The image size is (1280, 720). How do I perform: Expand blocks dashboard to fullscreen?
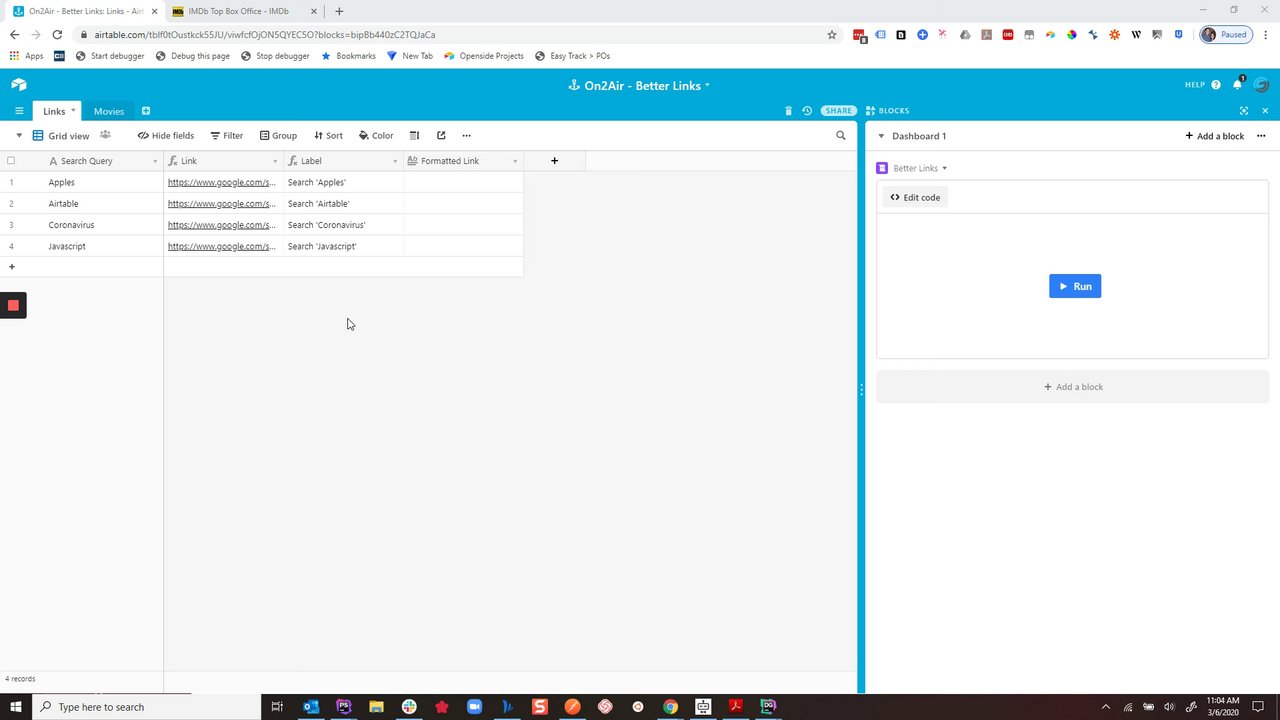coord(1244,111)
